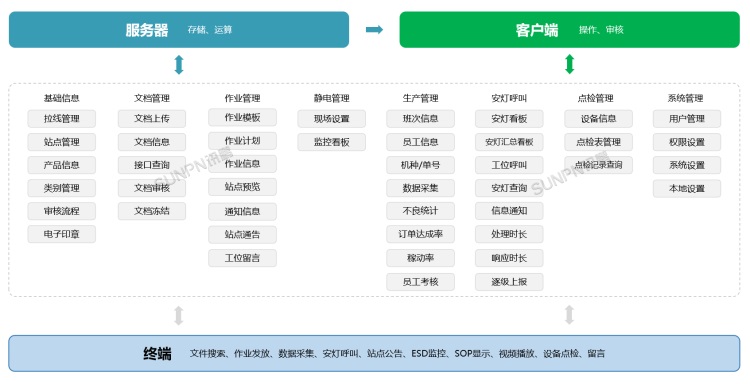The height and width of the screenshot is (384, 750).
Task: Open 站点通告 box
Action: click(x=242, y=235)
